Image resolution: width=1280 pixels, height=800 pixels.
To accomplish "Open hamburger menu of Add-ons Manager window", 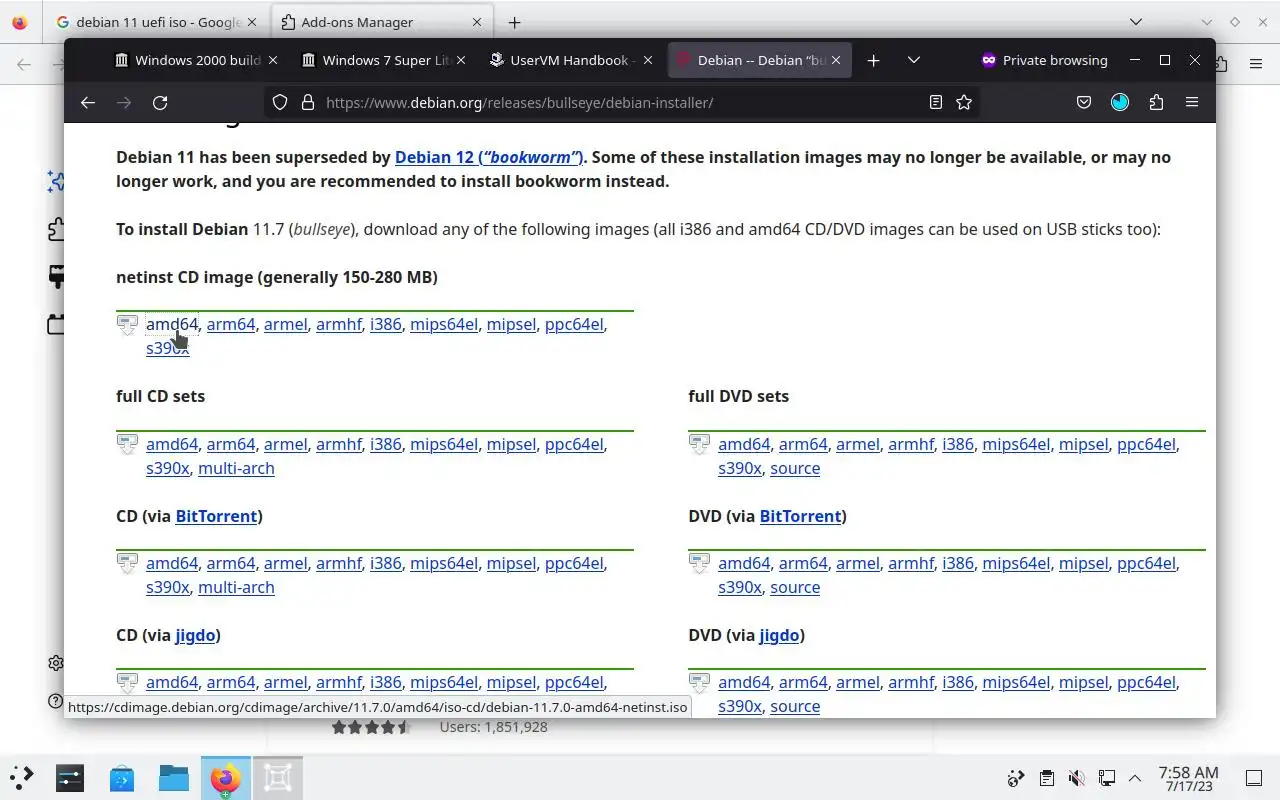I will pyautogui.click(x=1256, y=64).
